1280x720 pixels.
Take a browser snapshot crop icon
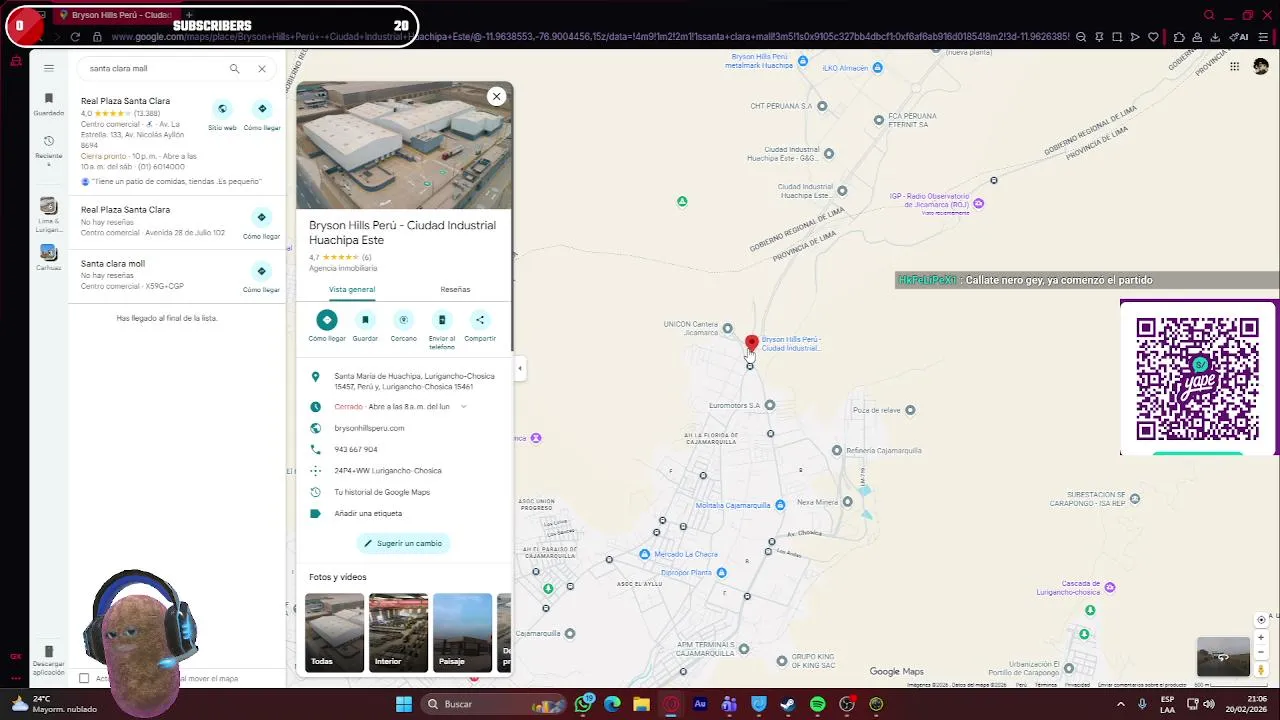click(x=1117, y=37)
